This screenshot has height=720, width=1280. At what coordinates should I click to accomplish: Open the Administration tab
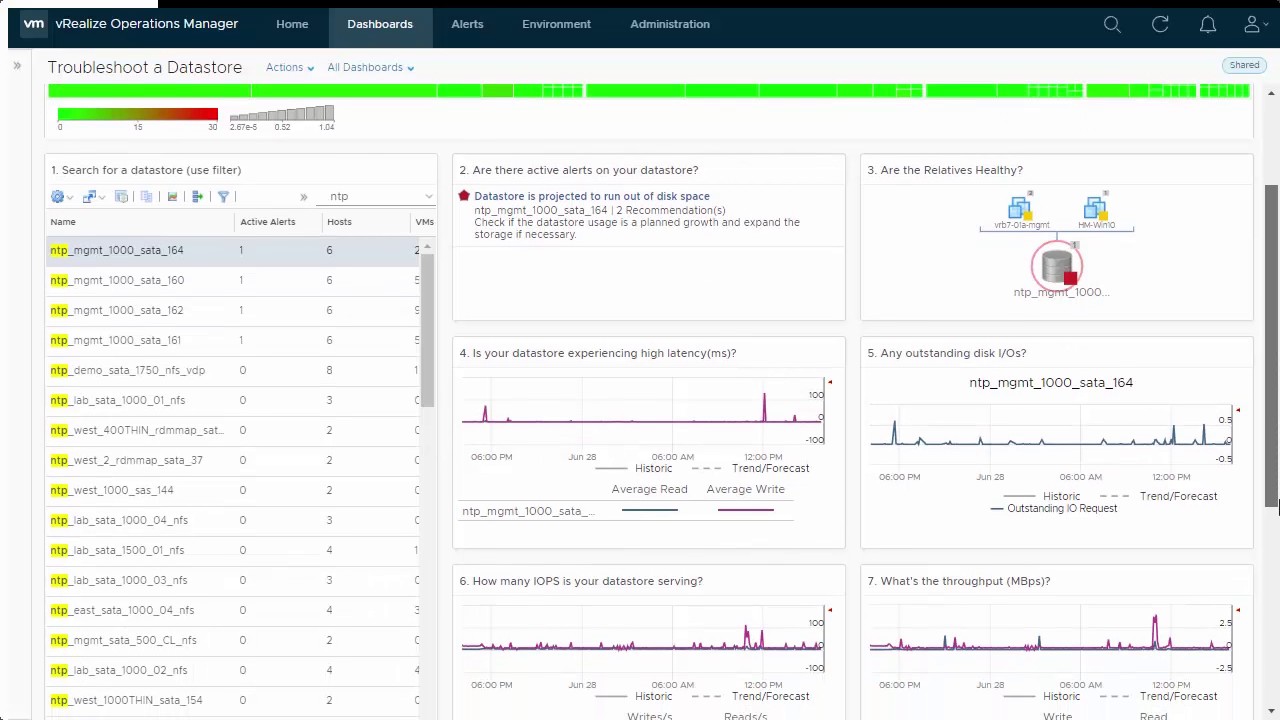(669, 24)
